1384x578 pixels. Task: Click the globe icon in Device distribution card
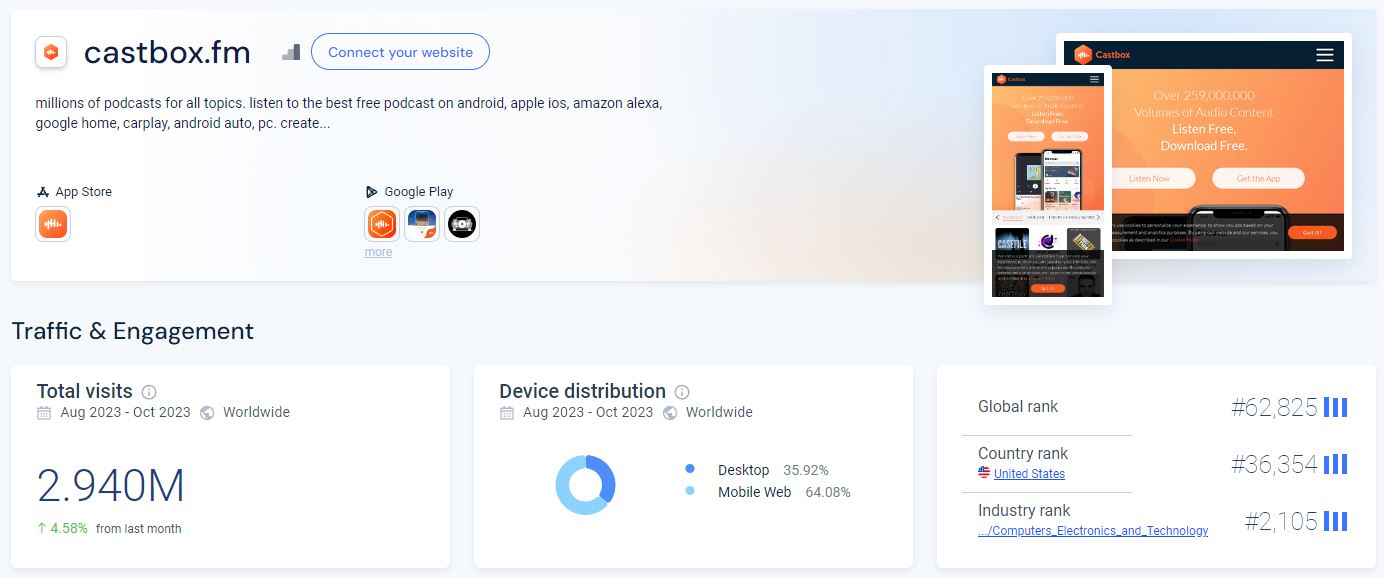(670, 413)
